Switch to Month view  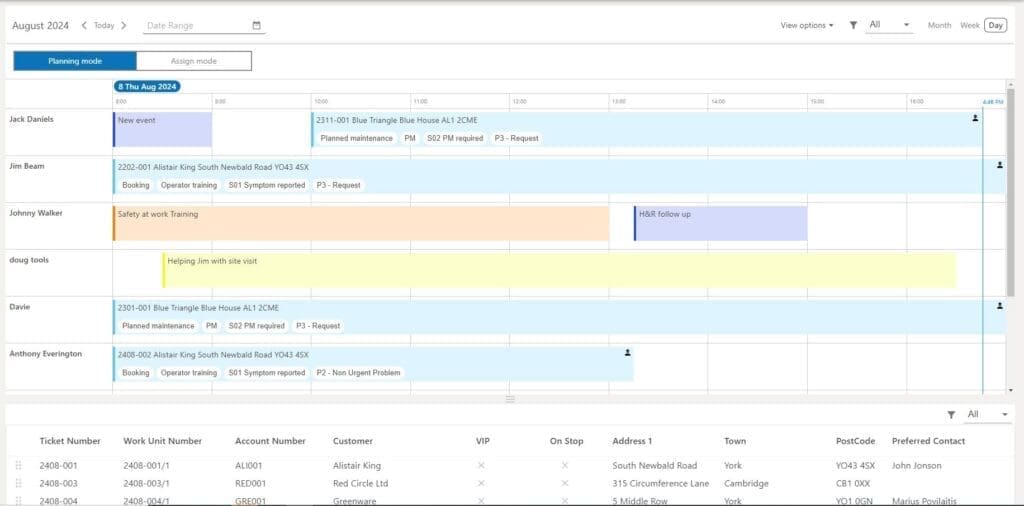(940, 25)
